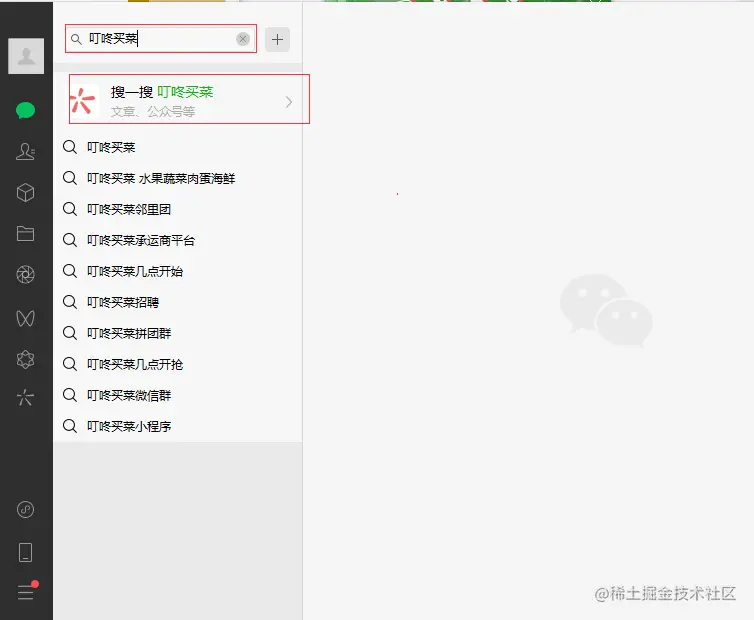The image size is (754, 620).
Task: Open the Top Stories hexagon flower icon
Action: pyautogui.click(x=25, y=359)
